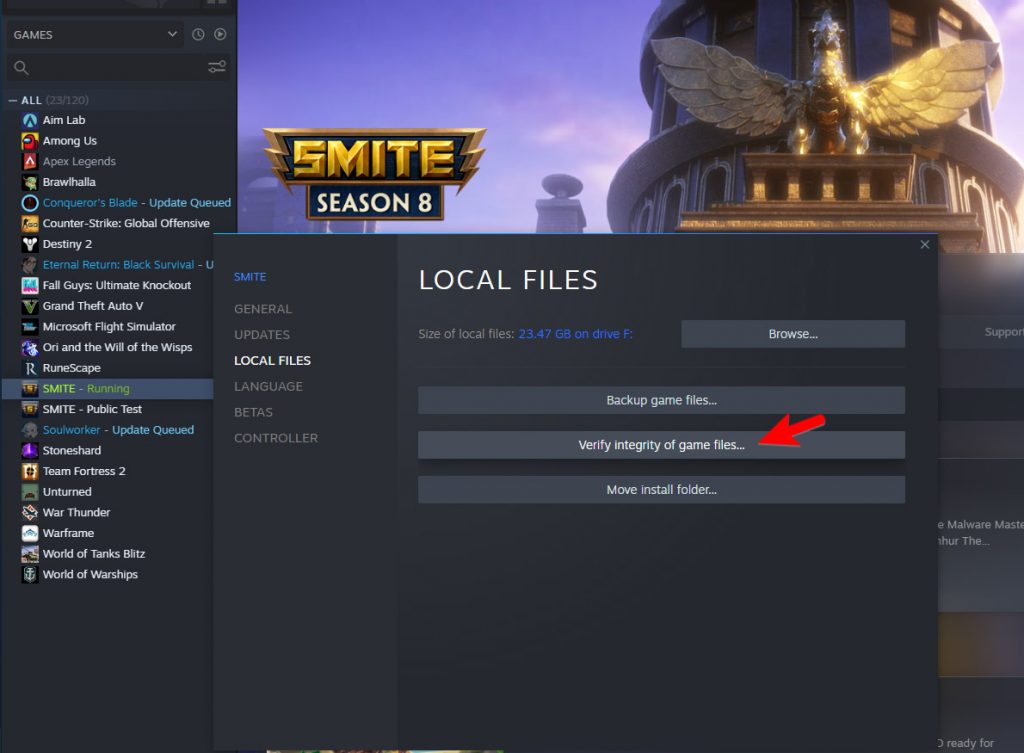Screen dimensions: 1024x753
Task: Click the RuneScape game icon
Action: point(29,368)
